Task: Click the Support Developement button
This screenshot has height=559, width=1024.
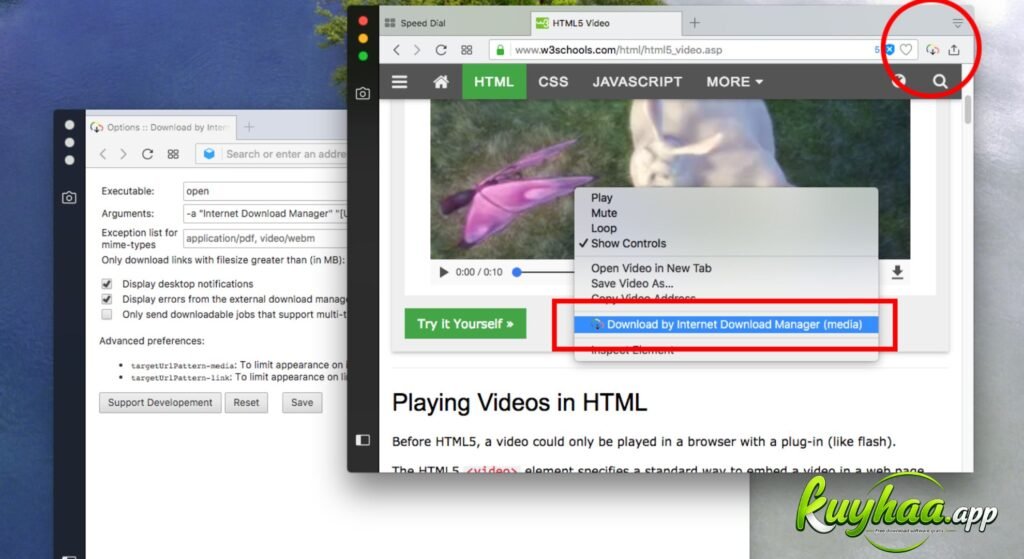Action: (x=160, y=402)
